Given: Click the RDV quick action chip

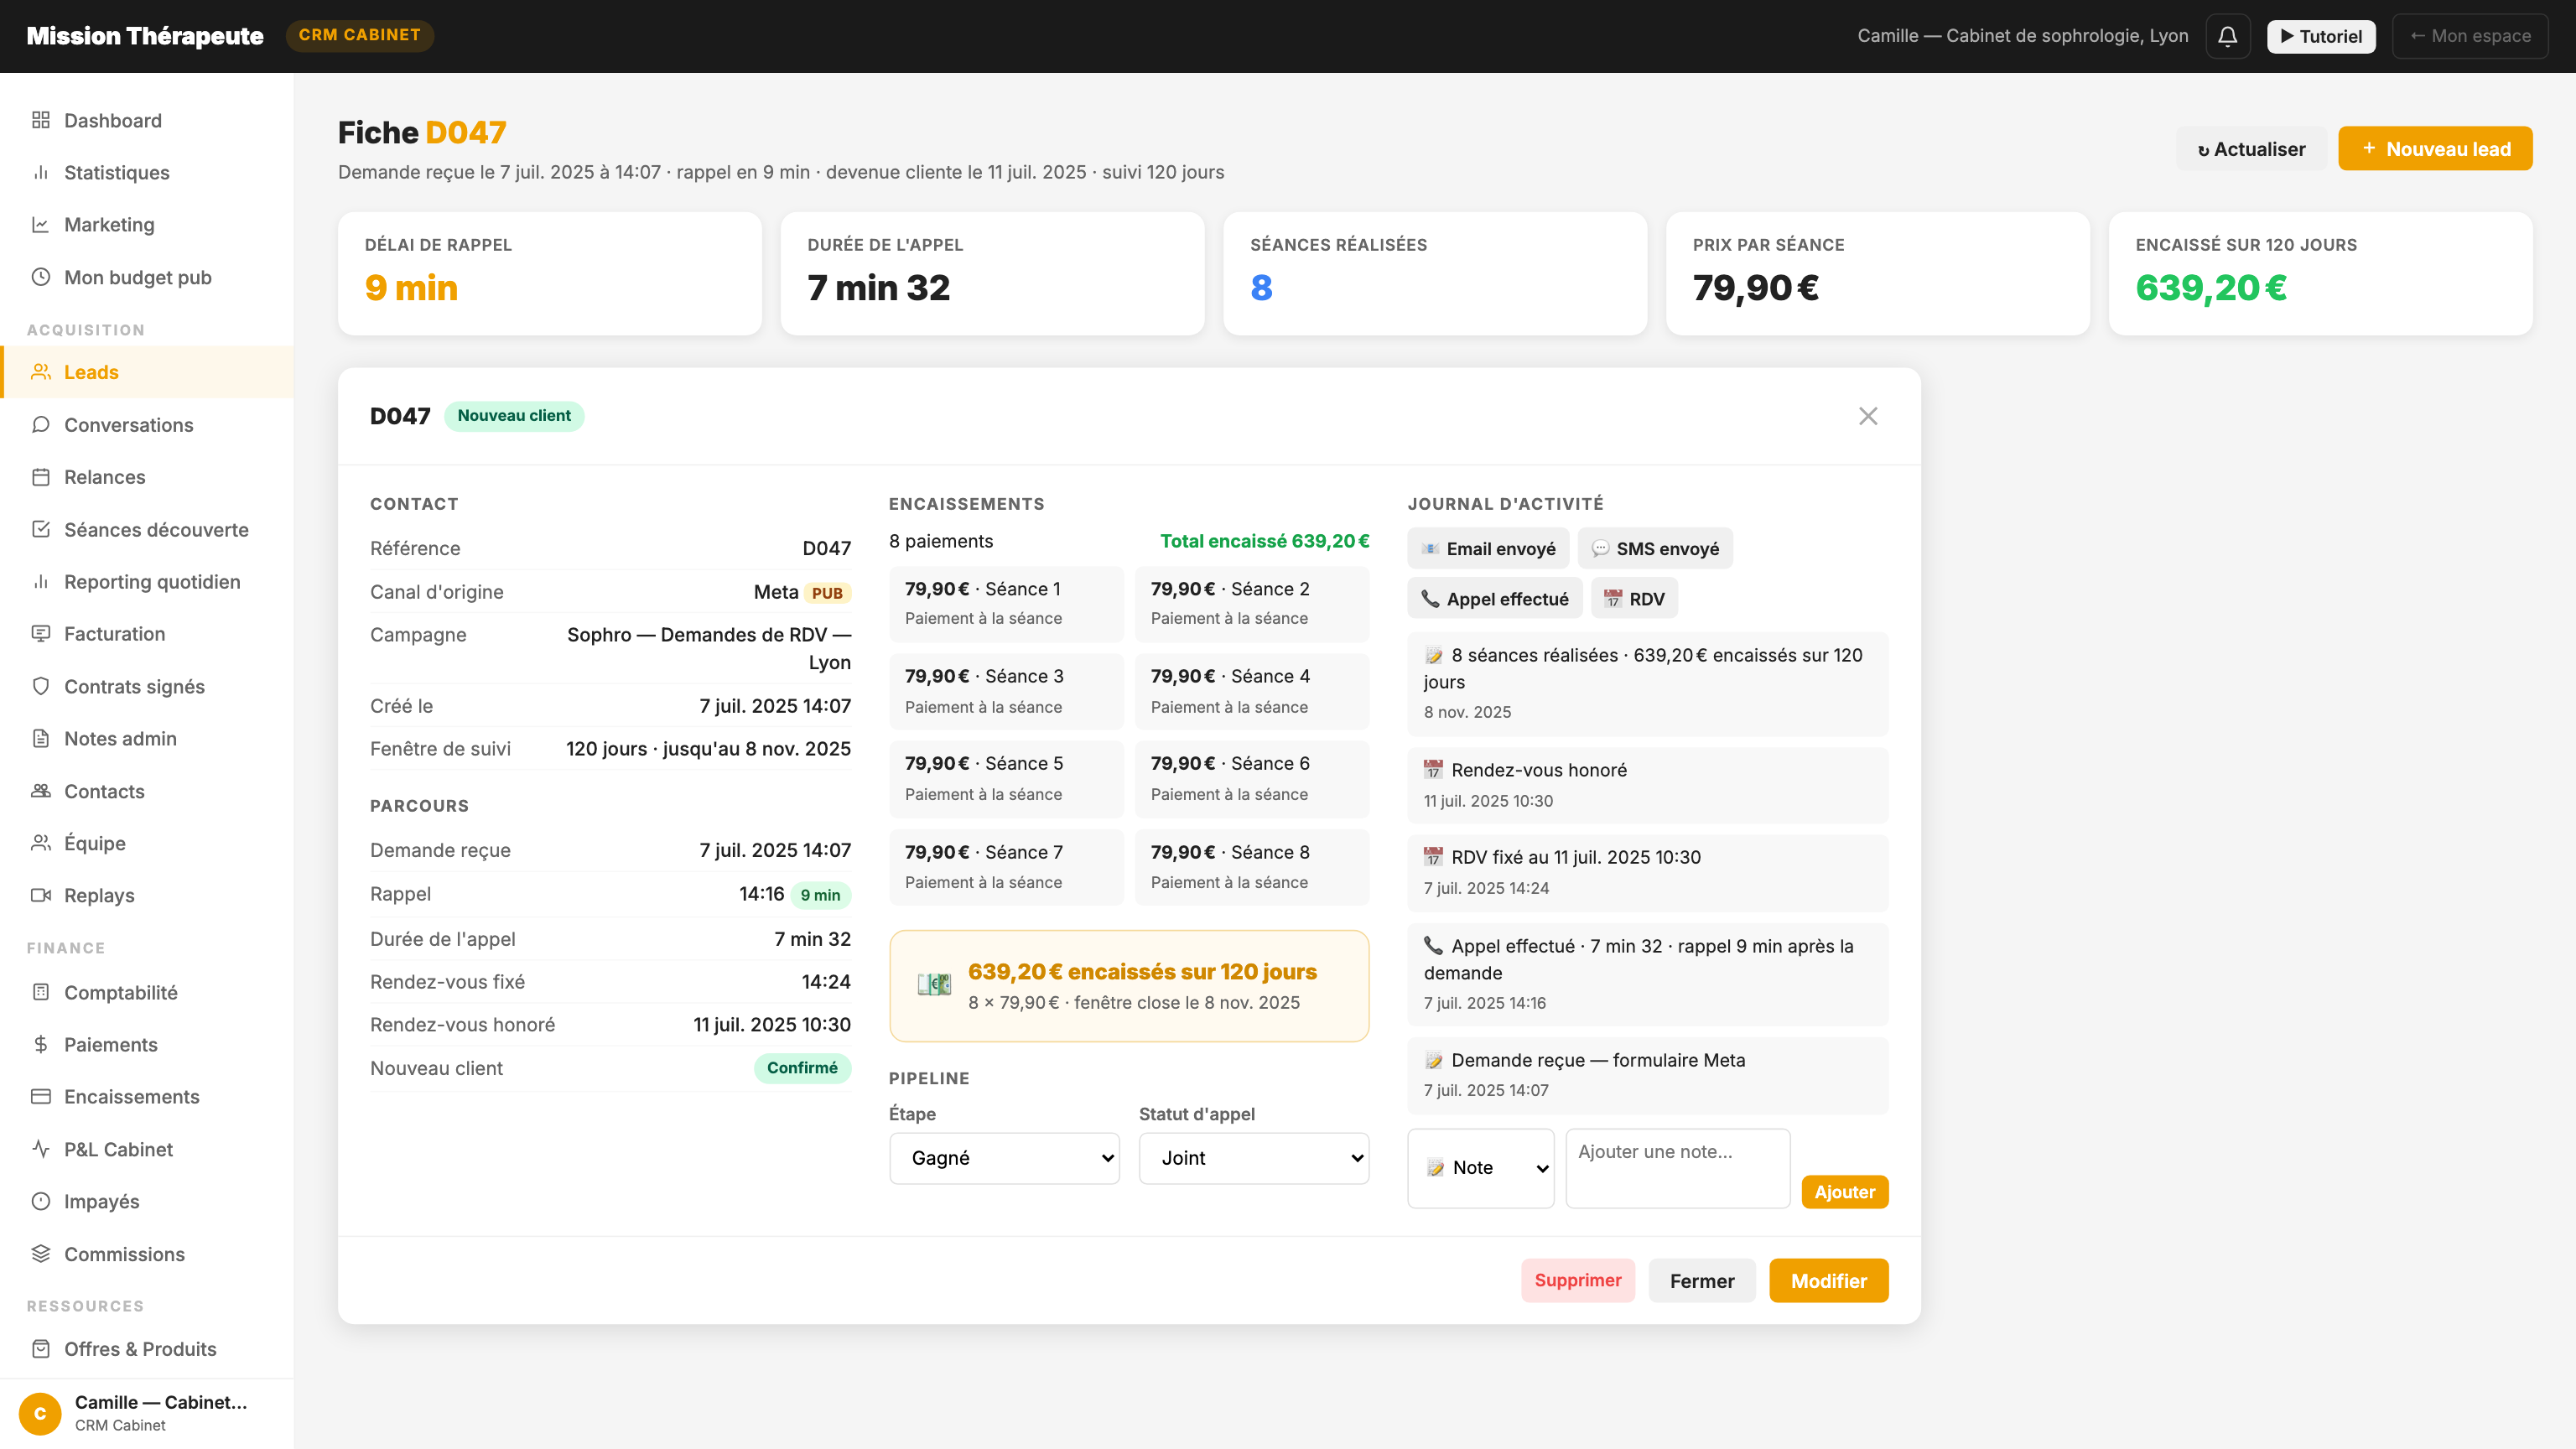Looking at the screenshot, I should pyautogui.click(x=1634, y=598).
